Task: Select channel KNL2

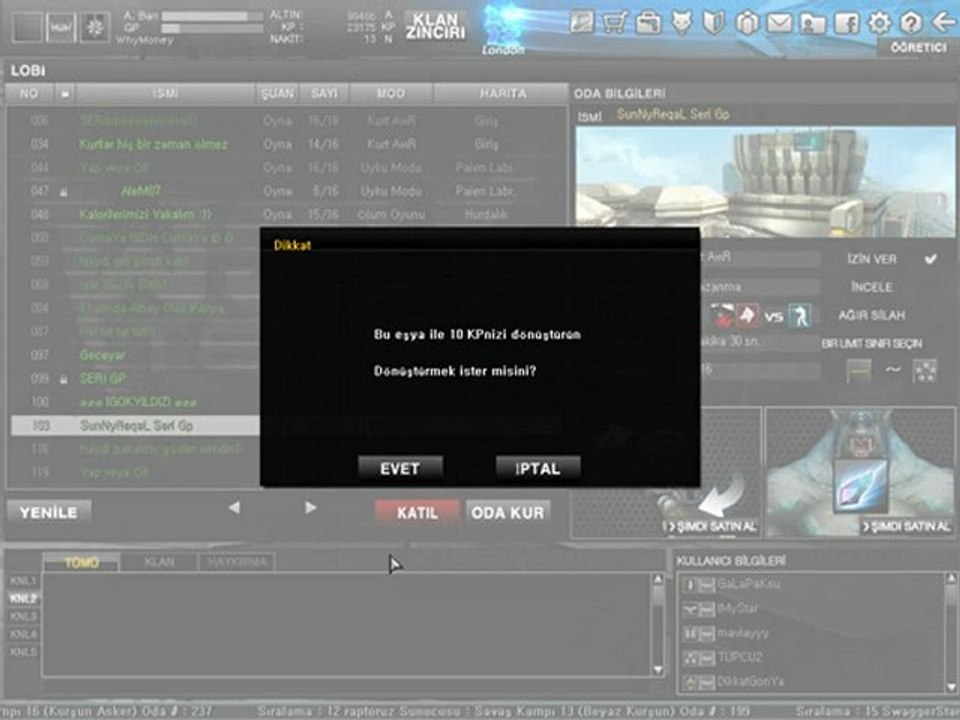Action: pos(23,599)
